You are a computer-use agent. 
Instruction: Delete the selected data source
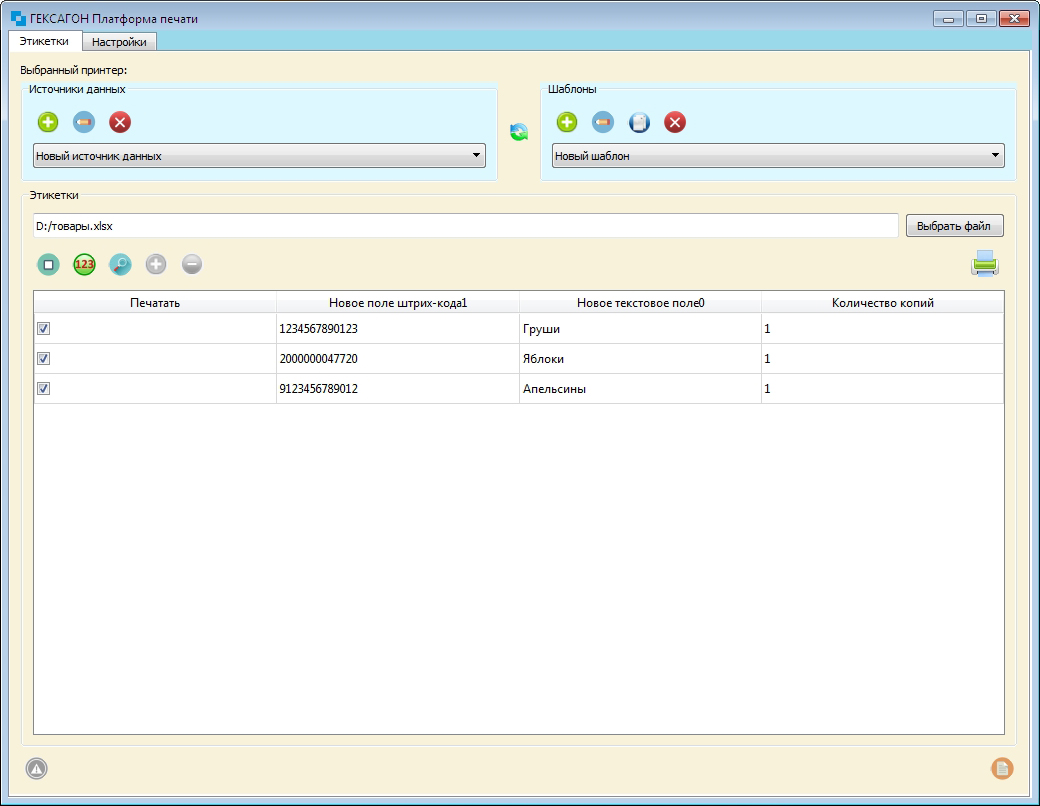(120, 123)
